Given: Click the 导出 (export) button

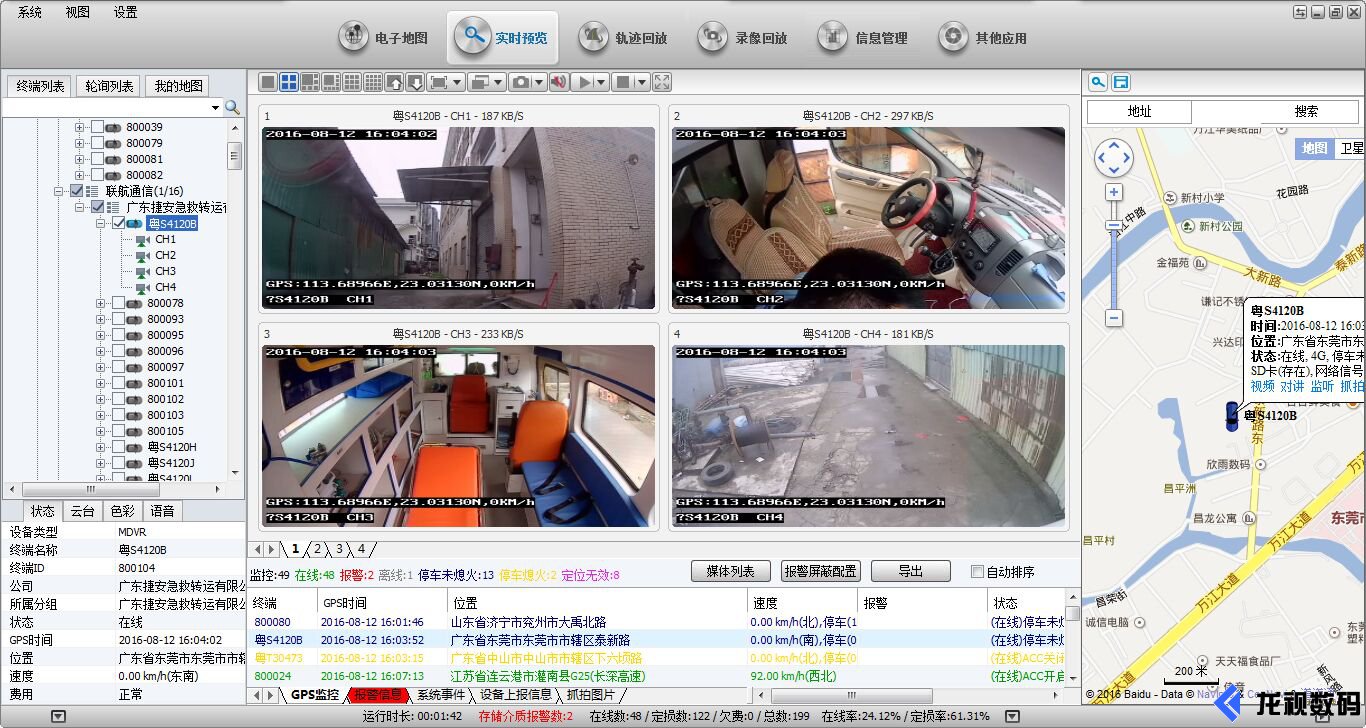Looking at the screenshot, I should 911,571.
